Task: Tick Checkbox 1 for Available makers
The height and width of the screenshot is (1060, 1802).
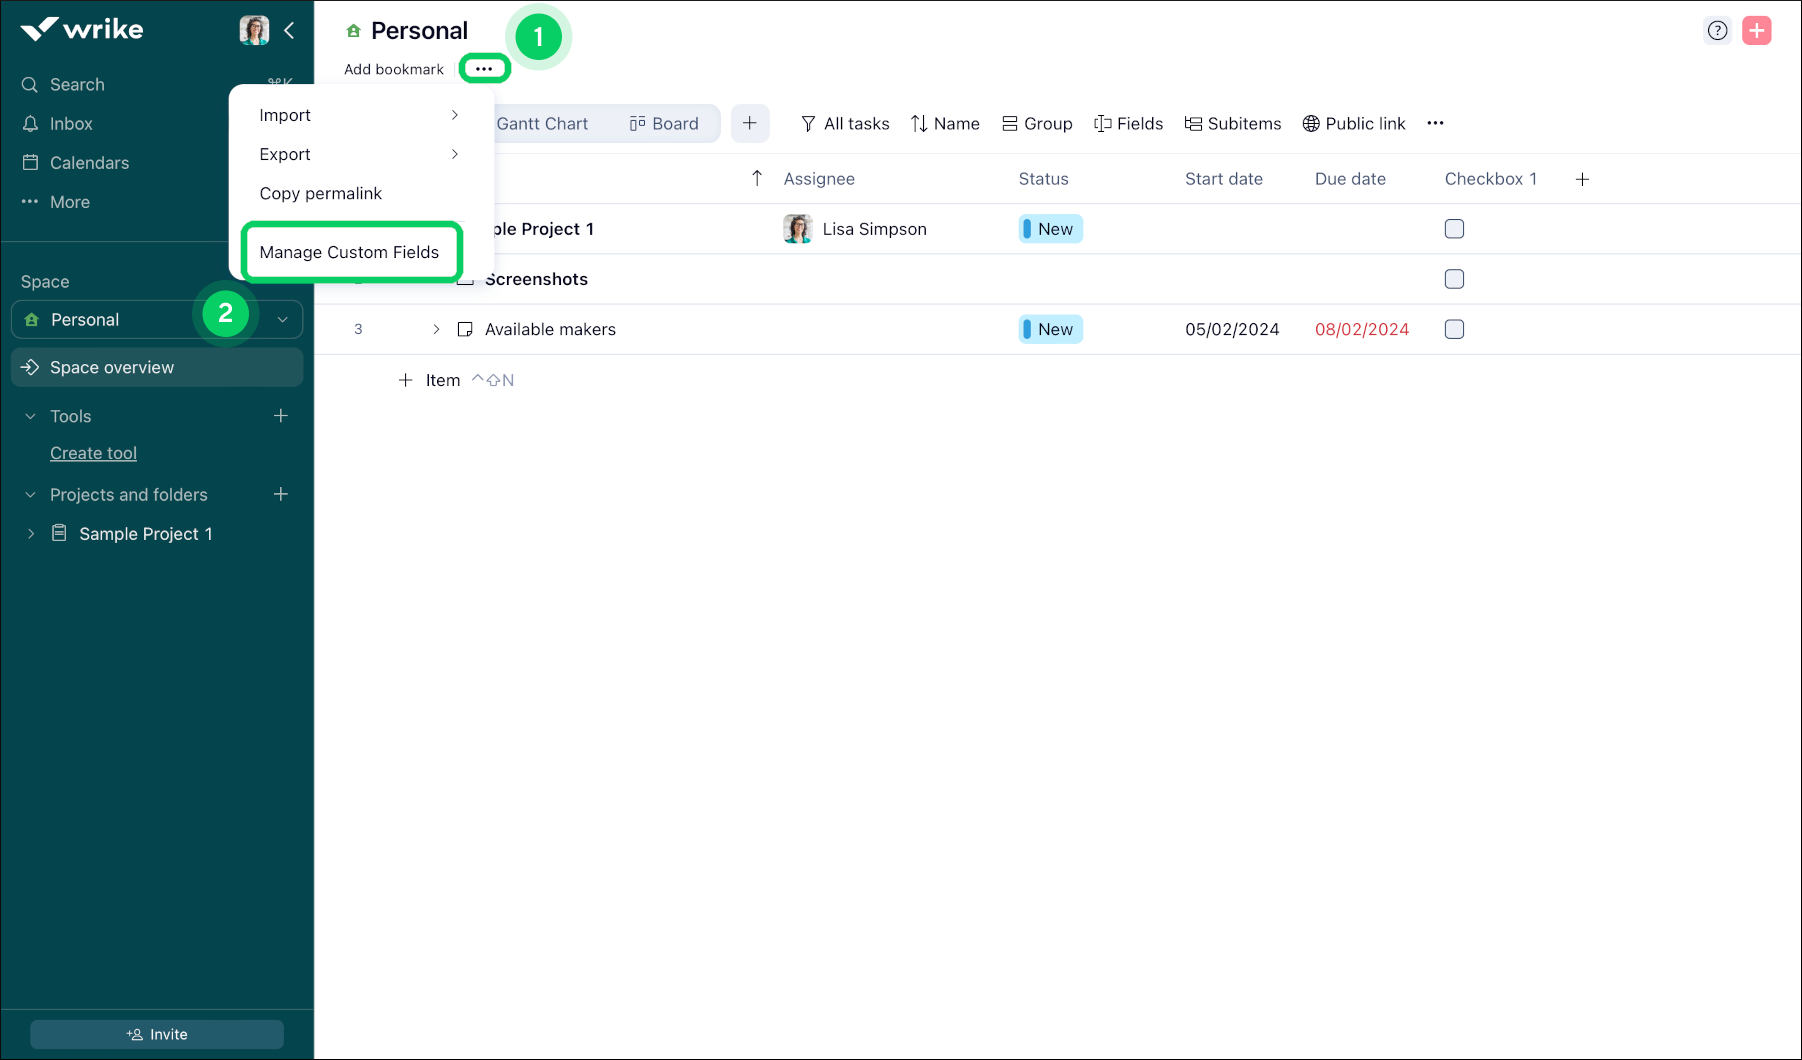Action: click(1454, 329)
